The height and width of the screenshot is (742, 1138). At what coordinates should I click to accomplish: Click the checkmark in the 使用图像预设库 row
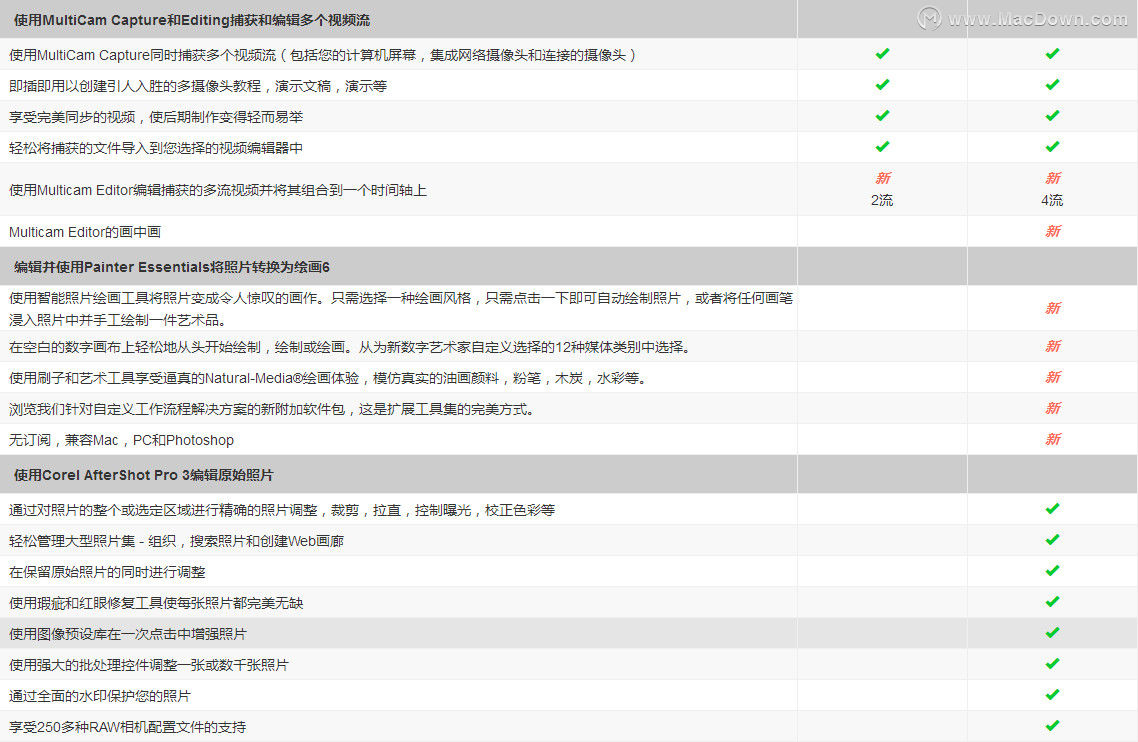pyautogui.click(x=1052, y=633)
